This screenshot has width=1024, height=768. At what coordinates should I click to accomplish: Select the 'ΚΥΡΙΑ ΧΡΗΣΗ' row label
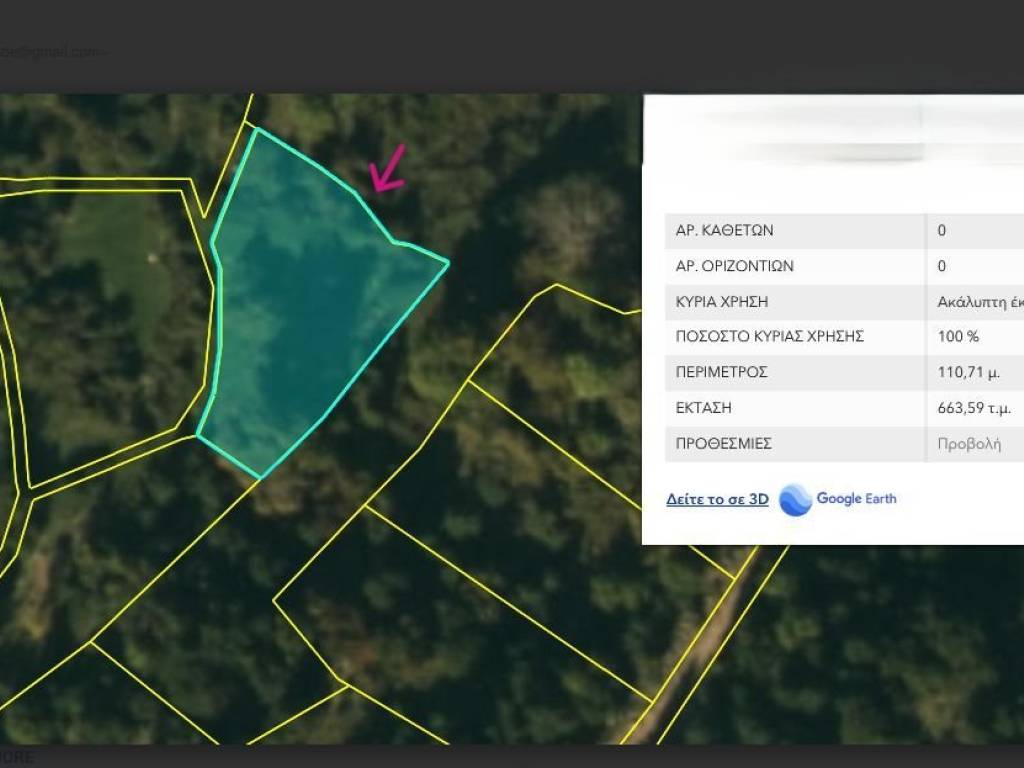click(x=722, y=302)
